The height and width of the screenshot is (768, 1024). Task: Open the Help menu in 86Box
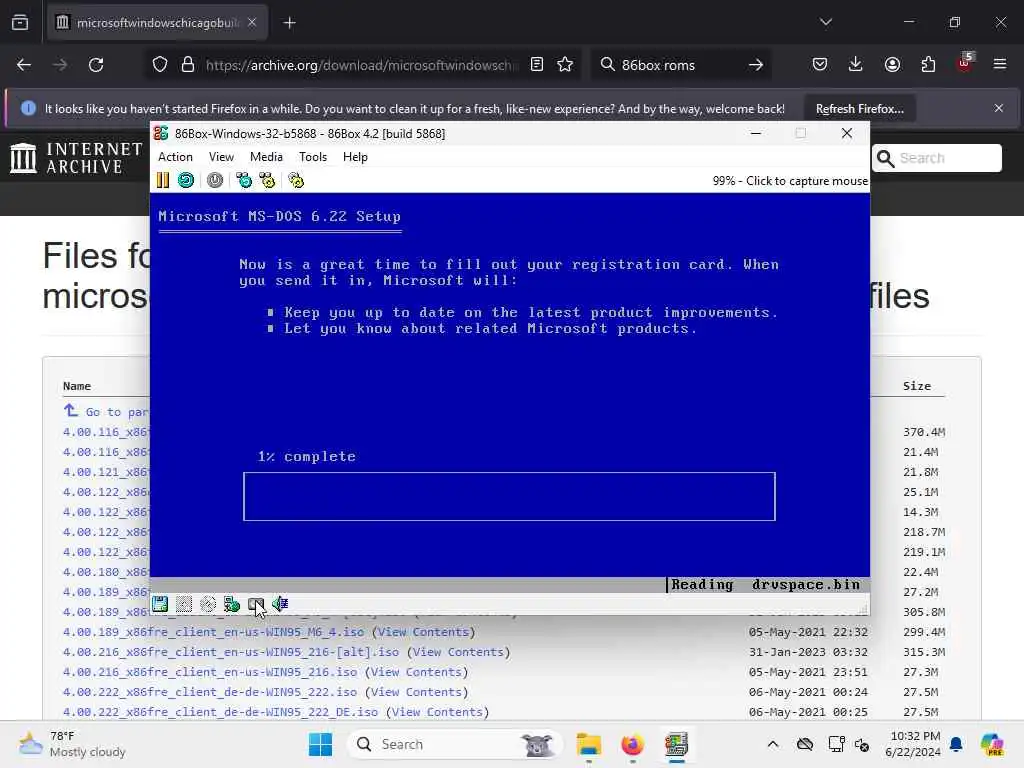click(x=355, y=157)
